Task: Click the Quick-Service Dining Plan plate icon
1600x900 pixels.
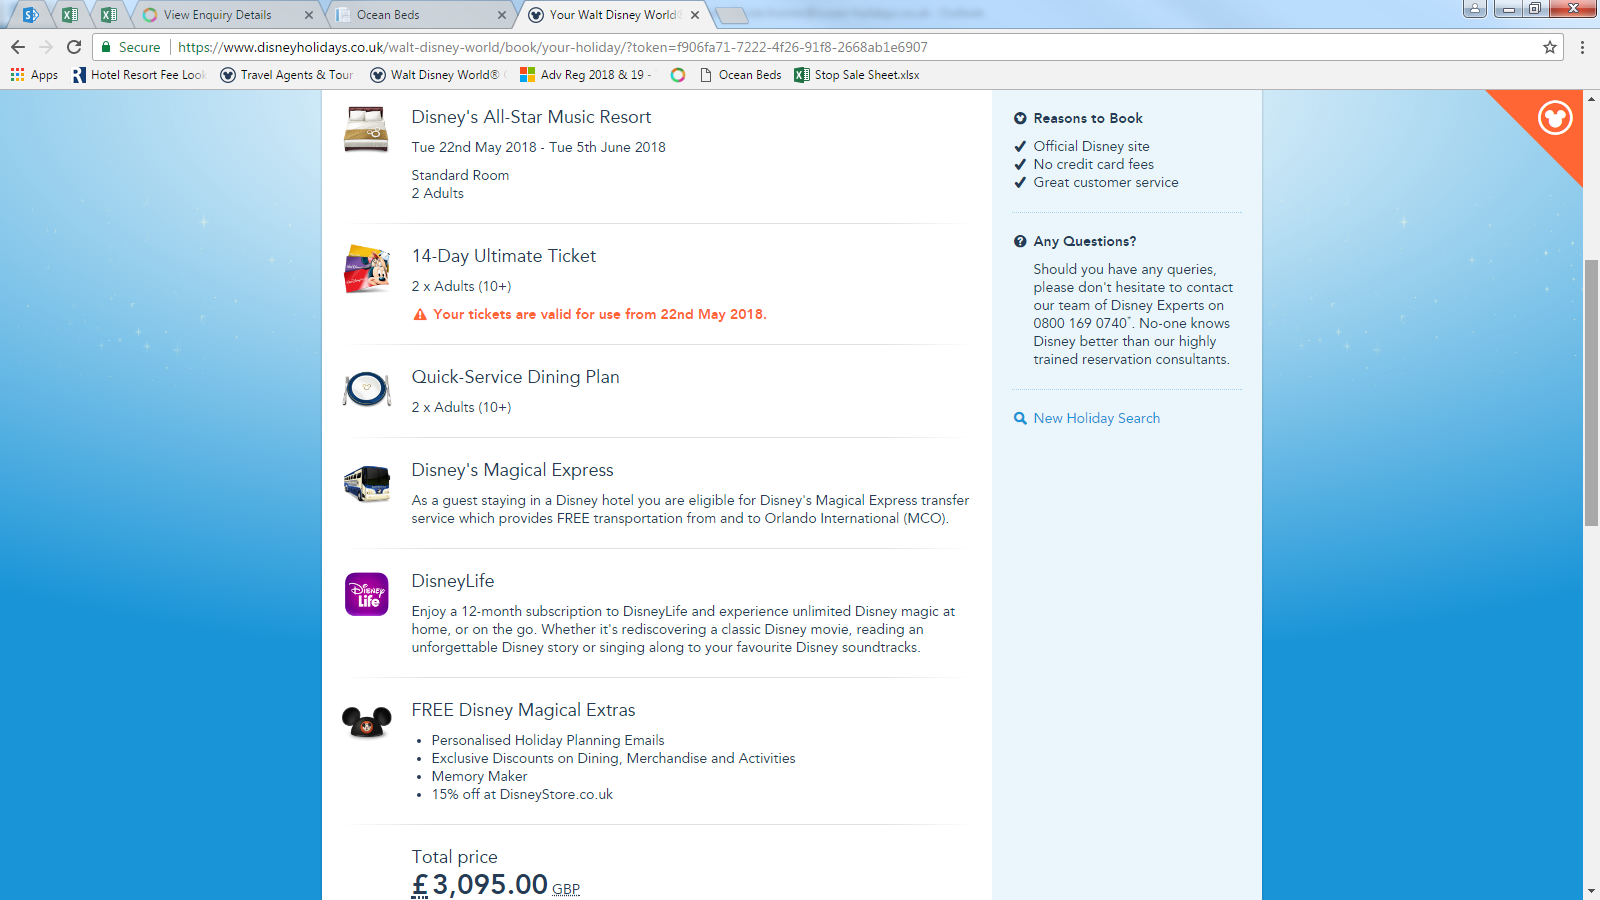Action: tap(366, 389)
